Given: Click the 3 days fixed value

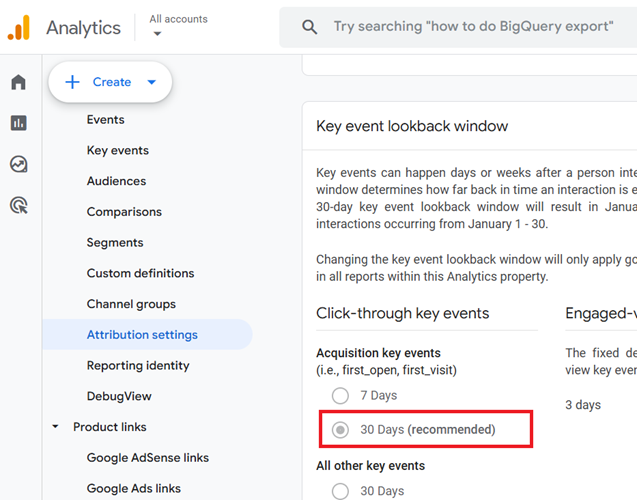Looking at the screenshot, I should [x=583, y=405].
